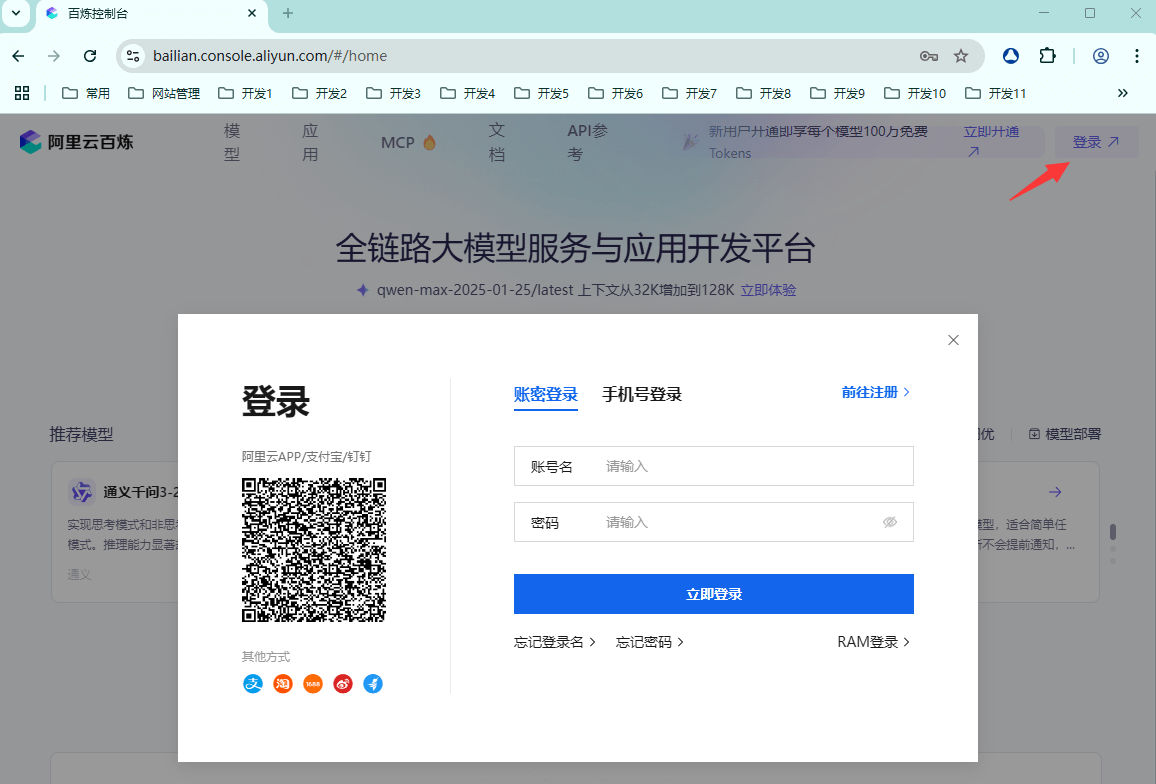The height and width of the screenshot is (784, 1156).
Task: Open the 开发9 bookmarks folder
Action: (838, 93)
